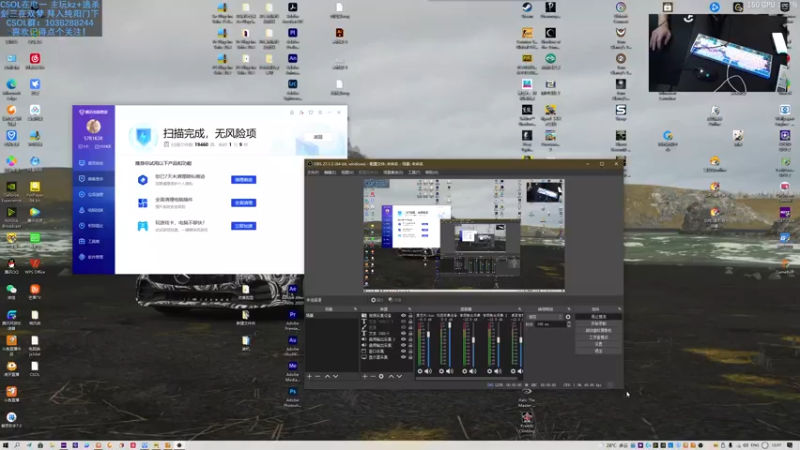
Task: Click user avatar in PC Manager sidebar
Action: [x=93, y=126]
